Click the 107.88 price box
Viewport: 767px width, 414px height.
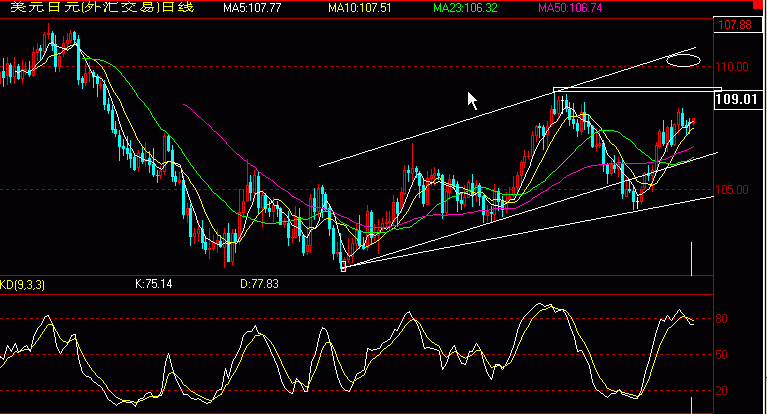[x=738, y=24]
